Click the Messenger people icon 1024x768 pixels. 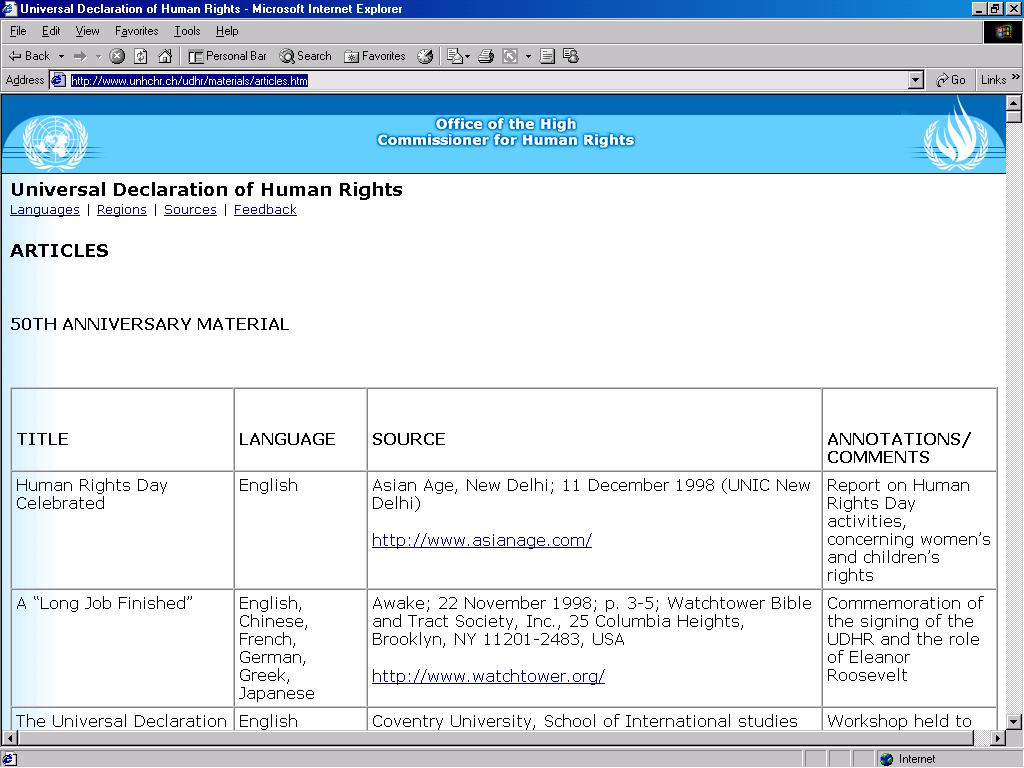571,56
